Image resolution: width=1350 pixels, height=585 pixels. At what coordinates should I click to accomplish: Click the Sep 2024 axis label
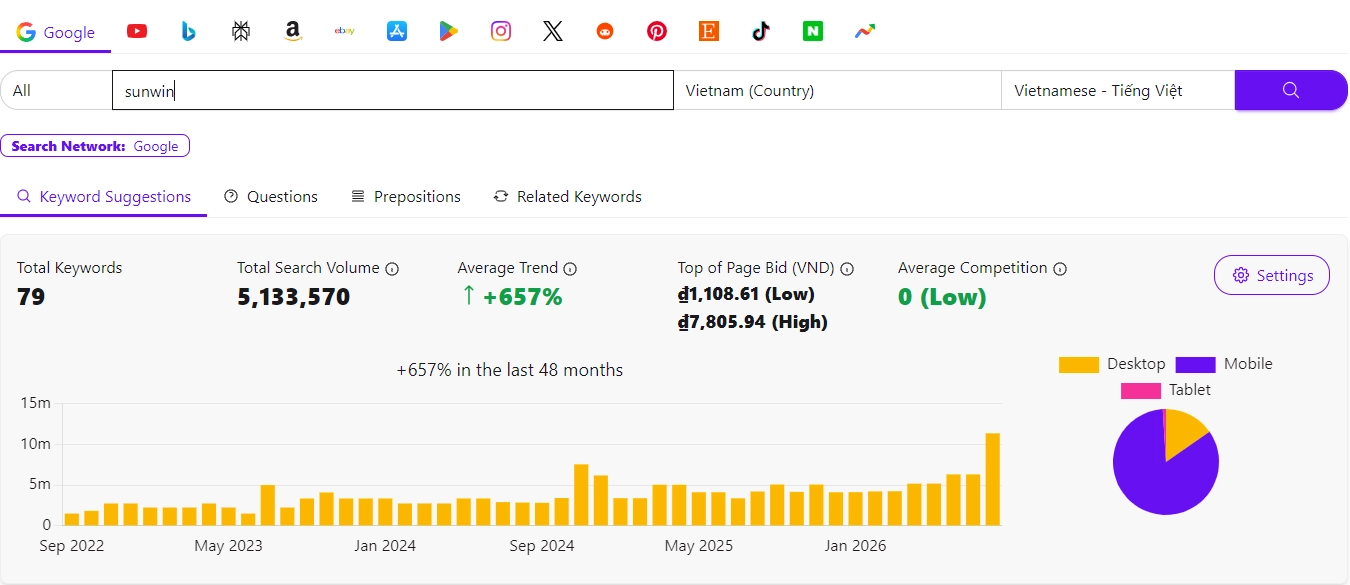point(542,546)
